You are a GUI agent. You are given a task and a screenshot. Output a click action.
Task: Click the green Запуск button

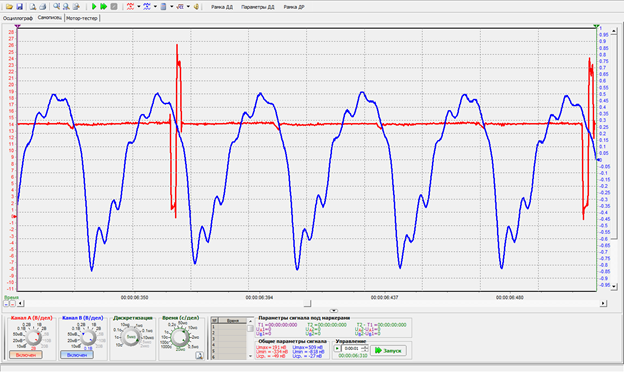click(388, 351)
